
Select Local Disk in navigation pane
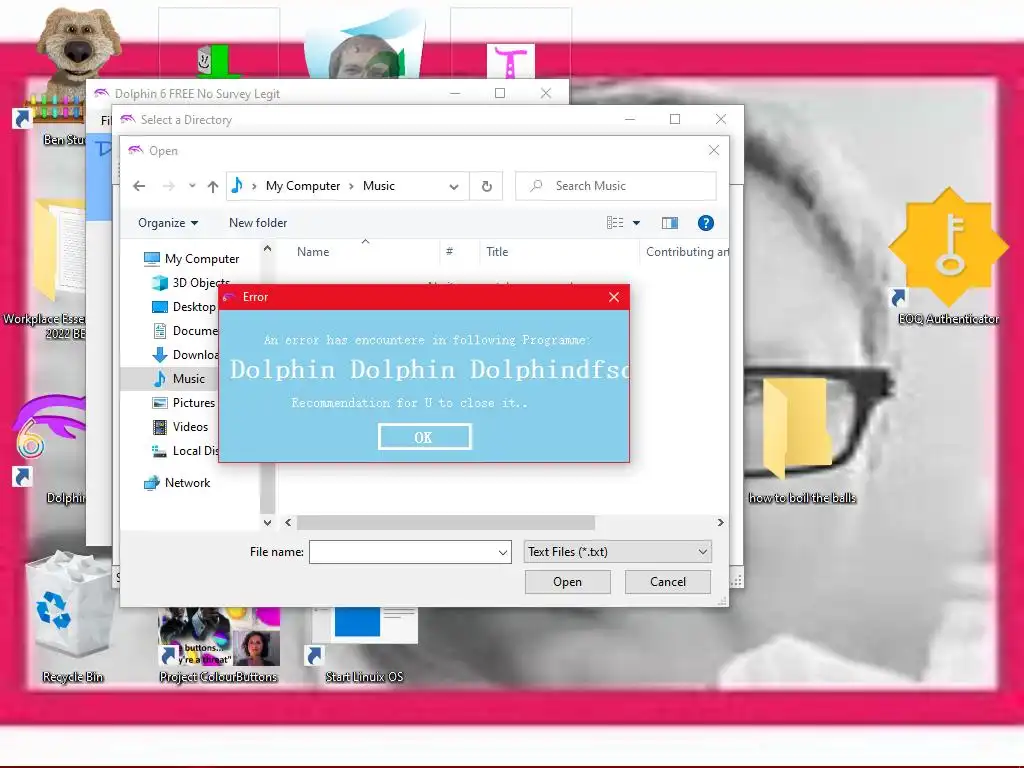[185, 451]
